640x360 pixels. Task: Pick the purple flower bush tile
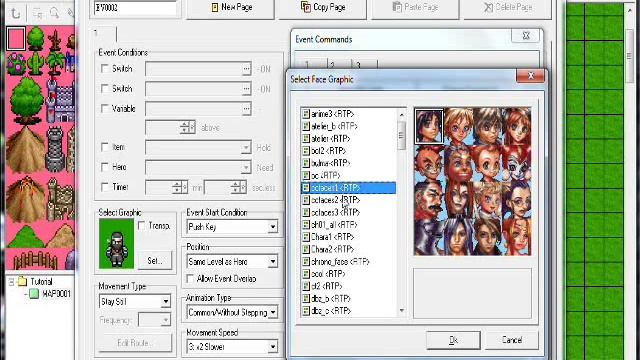click(x=16, y=64)
